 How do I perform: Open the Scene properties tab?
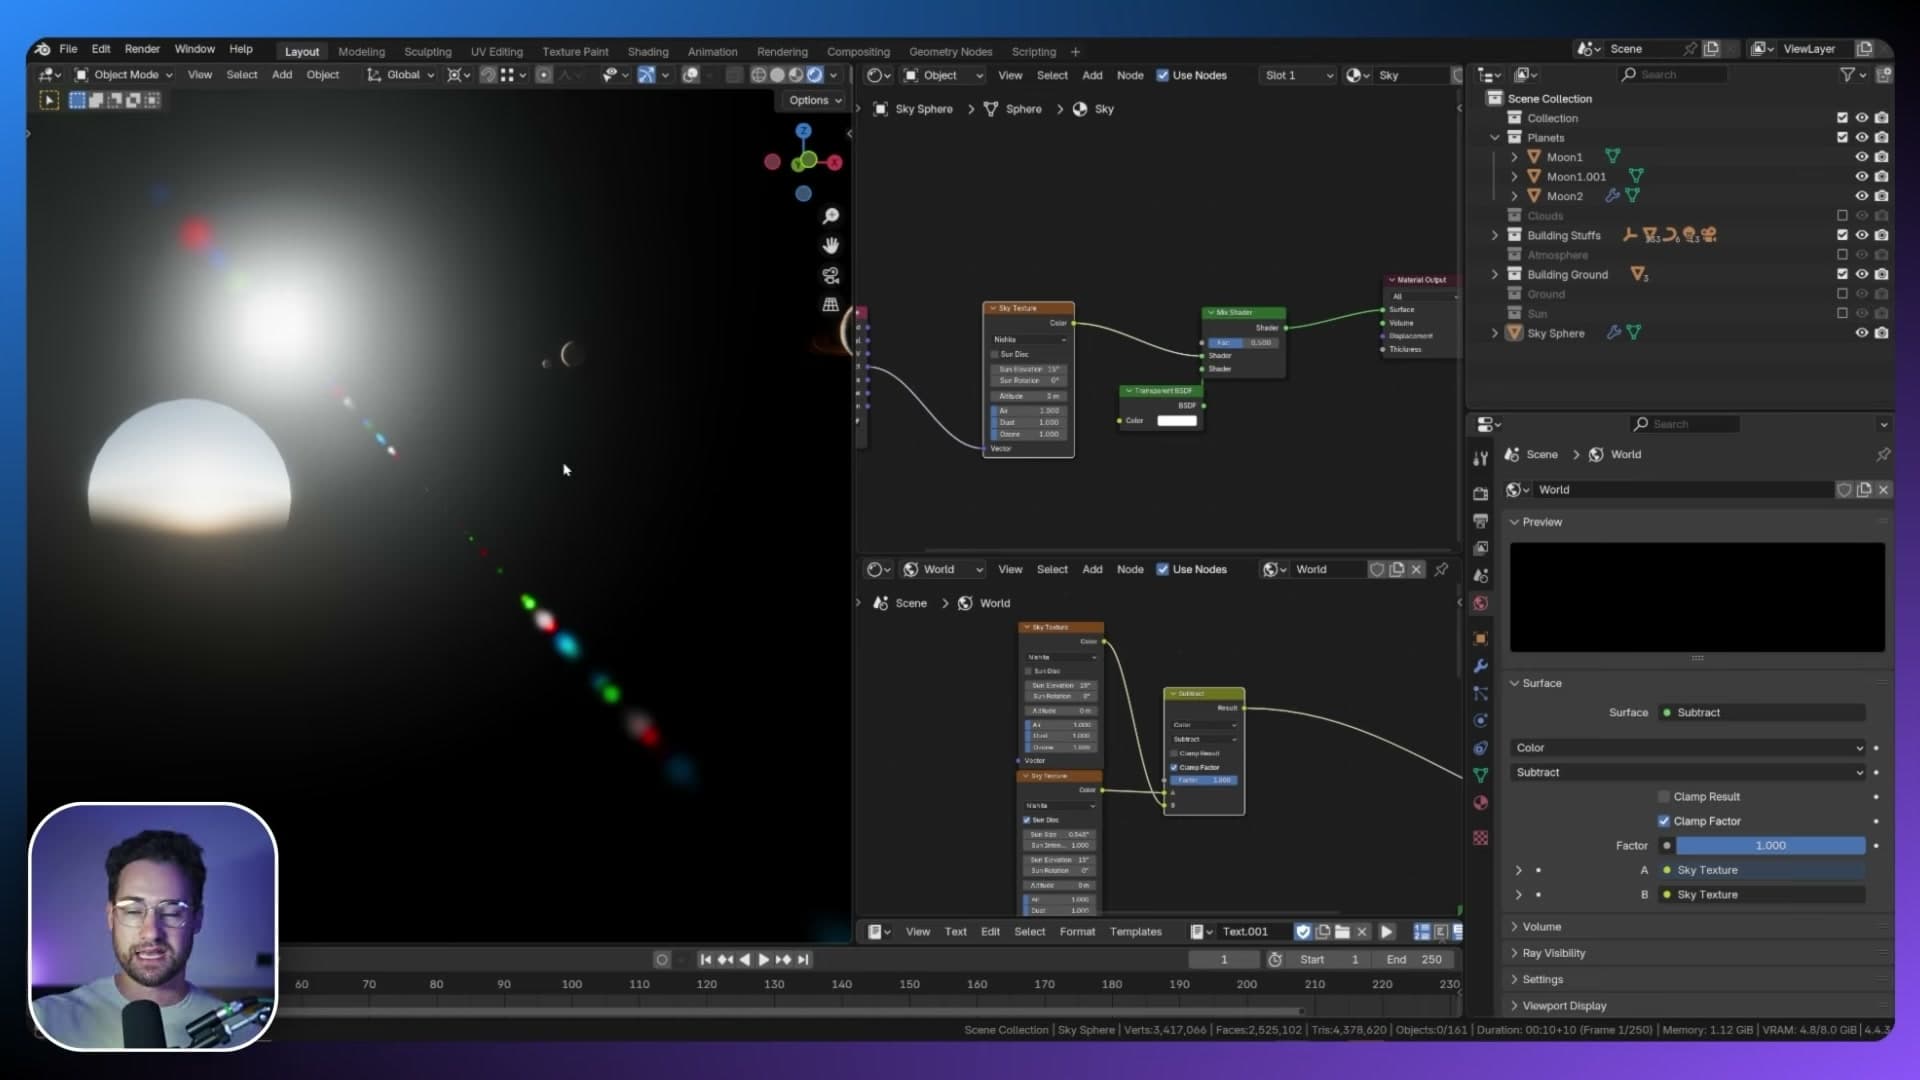[1481, 576]
